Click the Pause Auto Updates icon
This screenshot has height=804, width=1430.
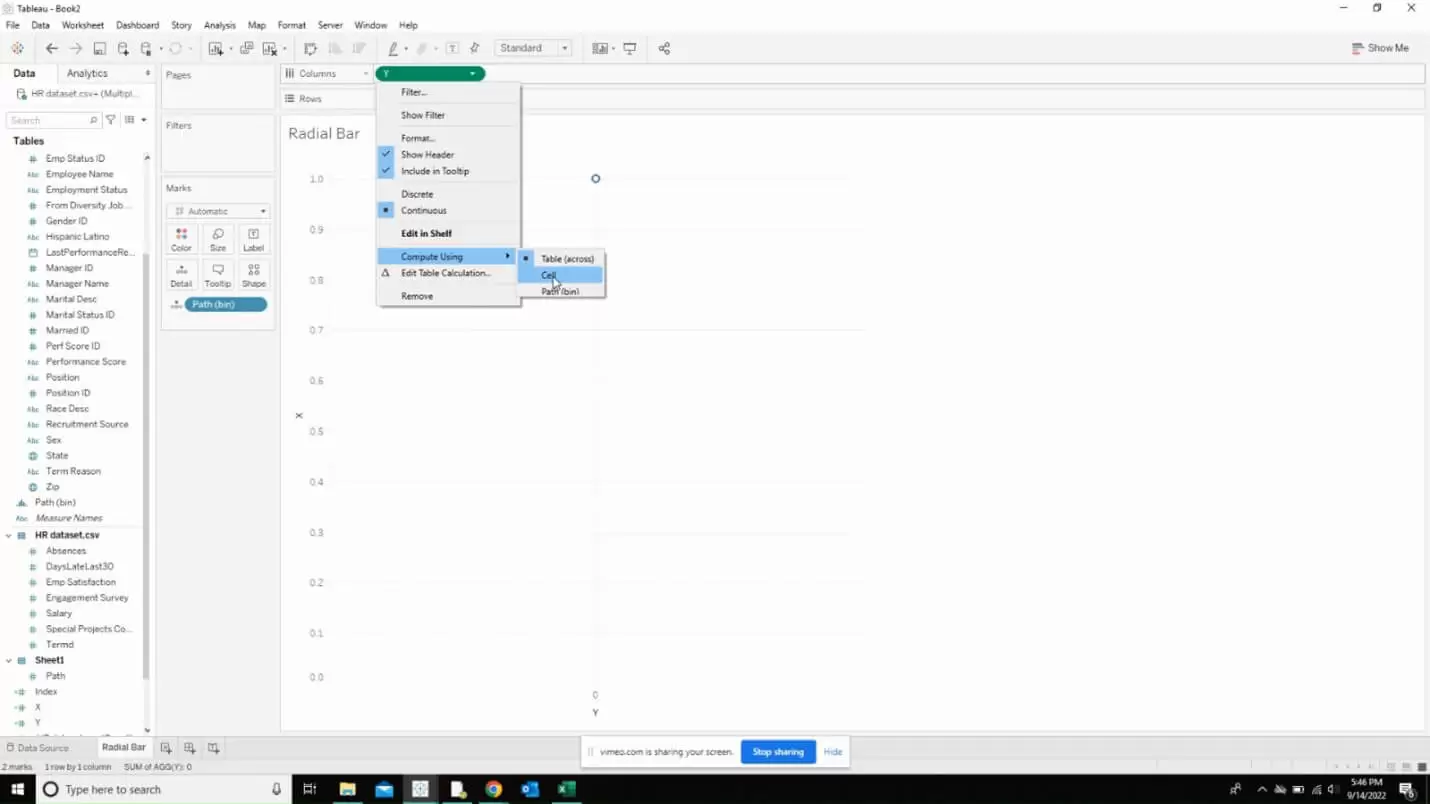(x=146, y=48)
